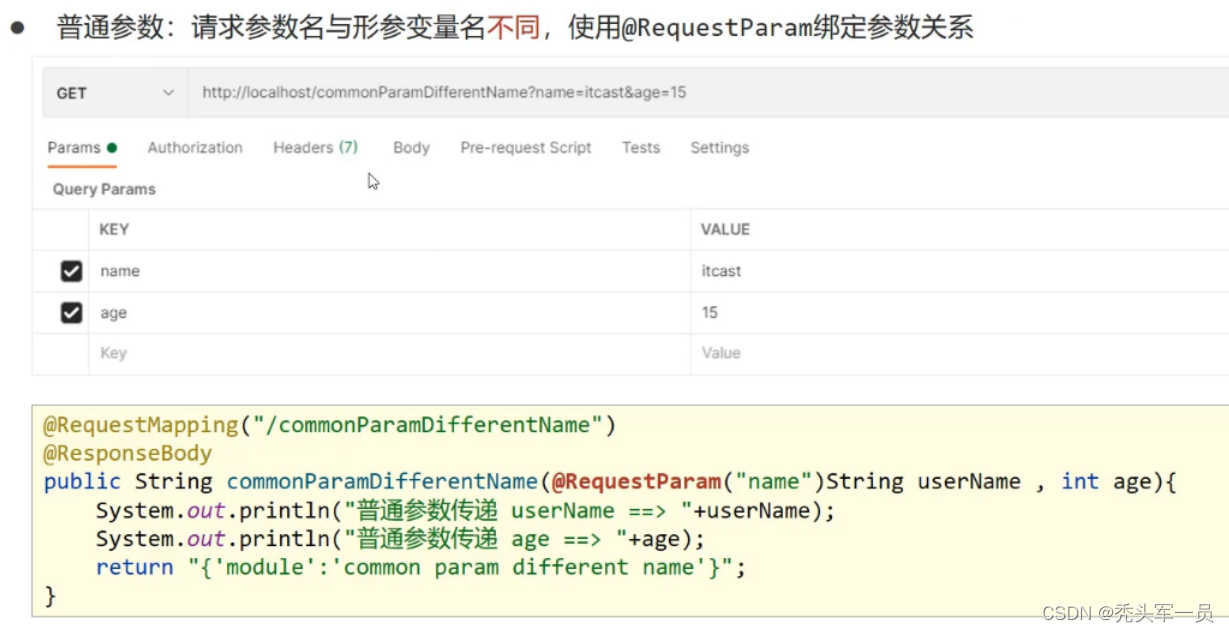Open the Pre-request Script tab

[x=526, y=148]
